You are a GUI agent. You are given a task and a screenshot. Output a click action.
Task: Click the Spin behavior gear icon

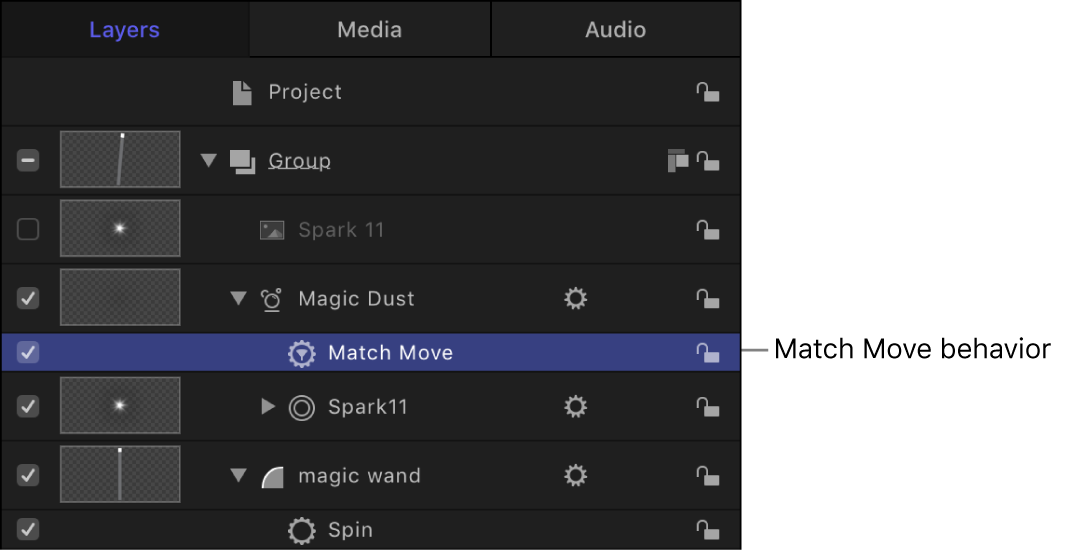point(301,530)
